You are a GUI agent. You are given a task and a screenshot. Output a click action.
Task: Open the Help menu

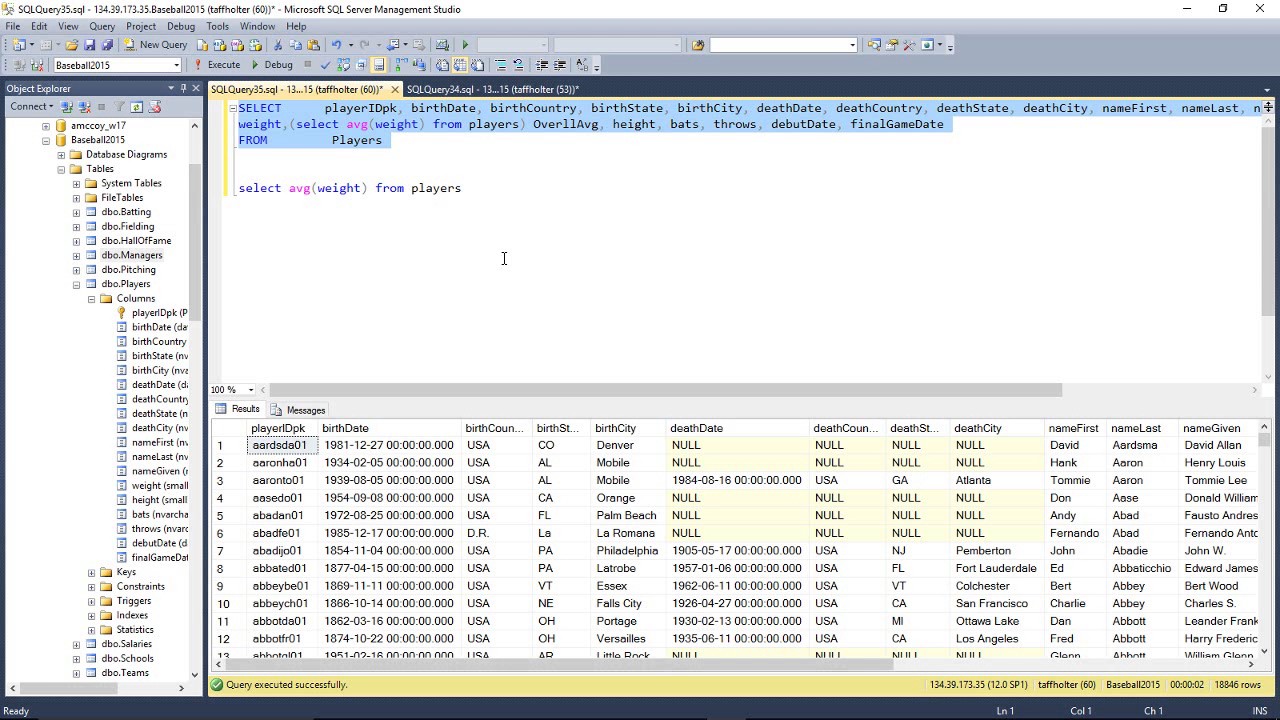(296, 26)
